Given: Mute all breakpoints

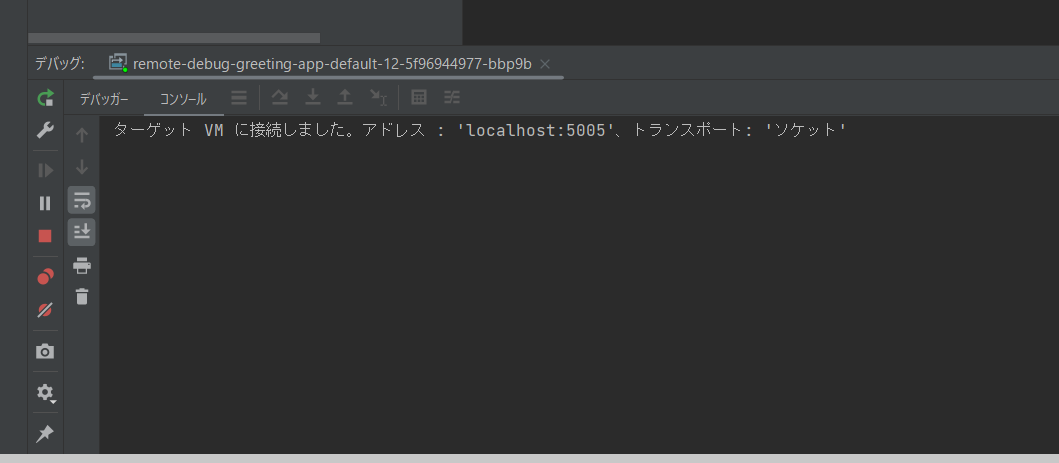Looking at the screenshot, I should pyautogui.click(x=45, y=310).
